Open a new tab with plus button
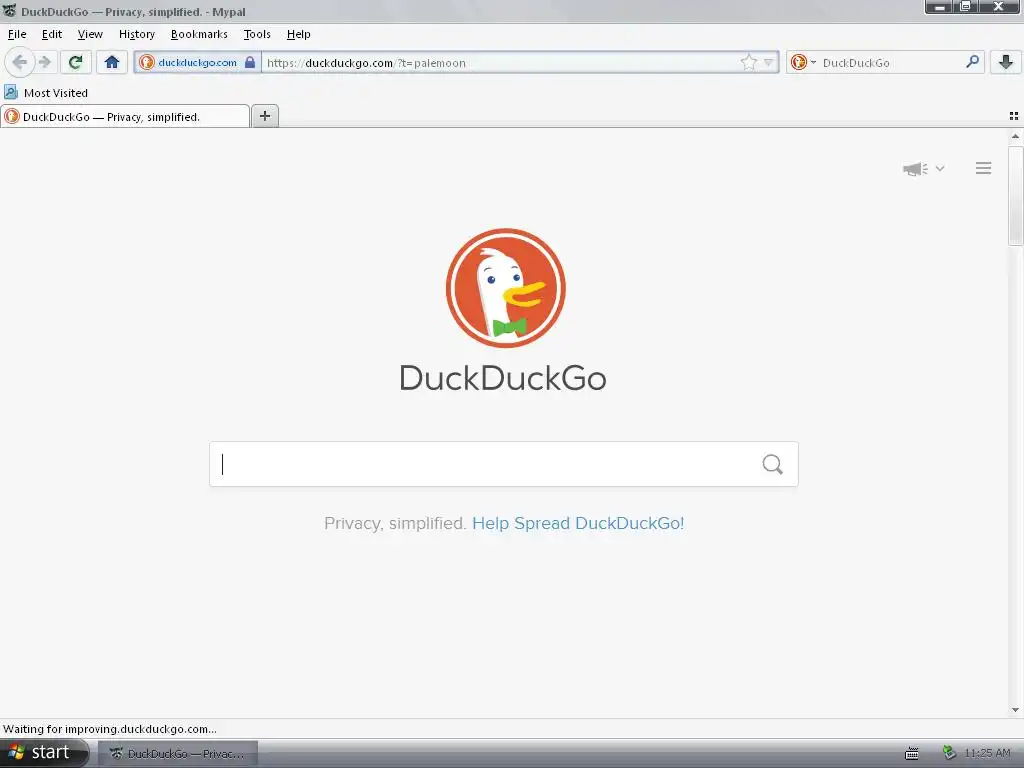Image resolution: width=1024 pixels, height=768 pixels. [265, 116]
